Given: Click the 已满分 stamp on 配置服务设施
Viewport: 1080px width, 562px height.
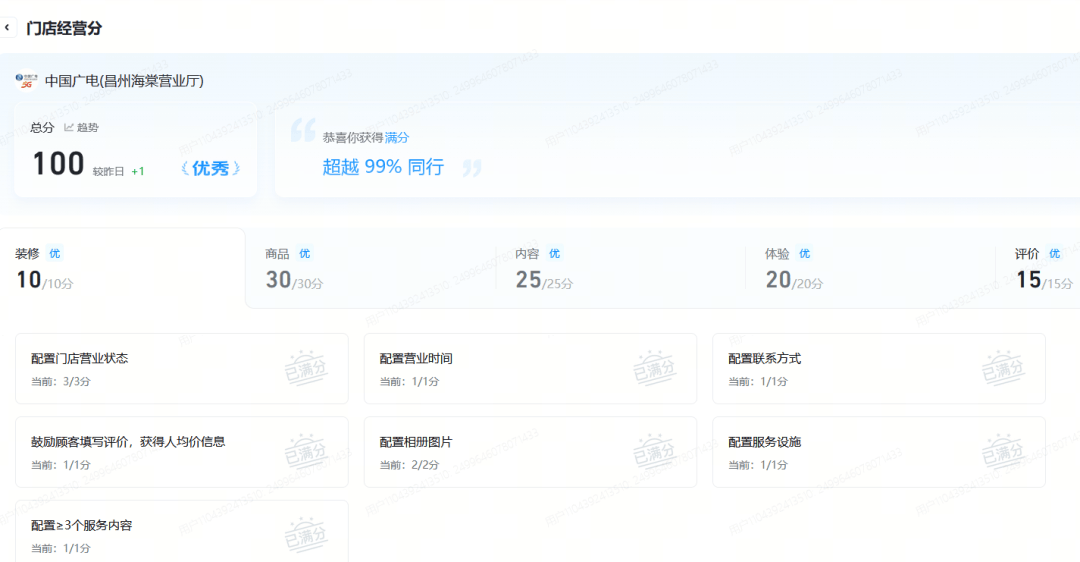Looking at the screenshot, I should tap(1003, 452).
